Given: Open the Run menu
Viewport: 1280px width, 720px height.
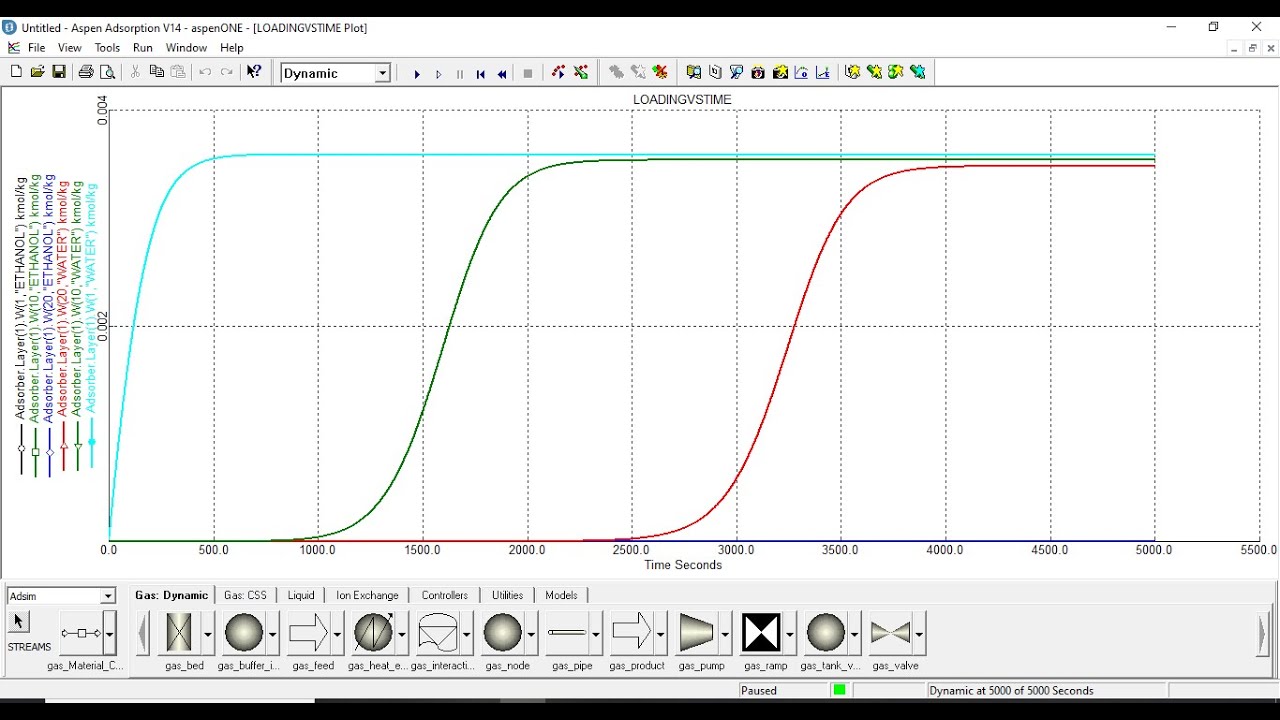Looking at the screenshot, I should tap(143, 48).
